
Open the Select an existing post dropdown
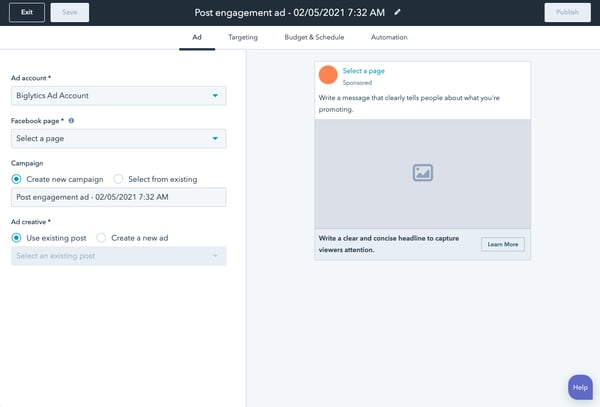click(118, 256)
